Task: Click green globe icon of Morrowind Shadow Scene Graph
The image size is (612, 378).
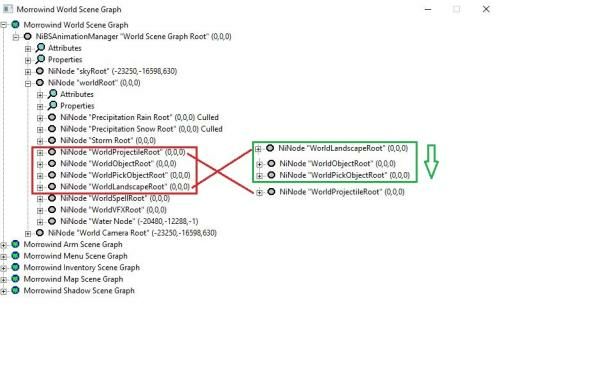Action: pos(15,290)
